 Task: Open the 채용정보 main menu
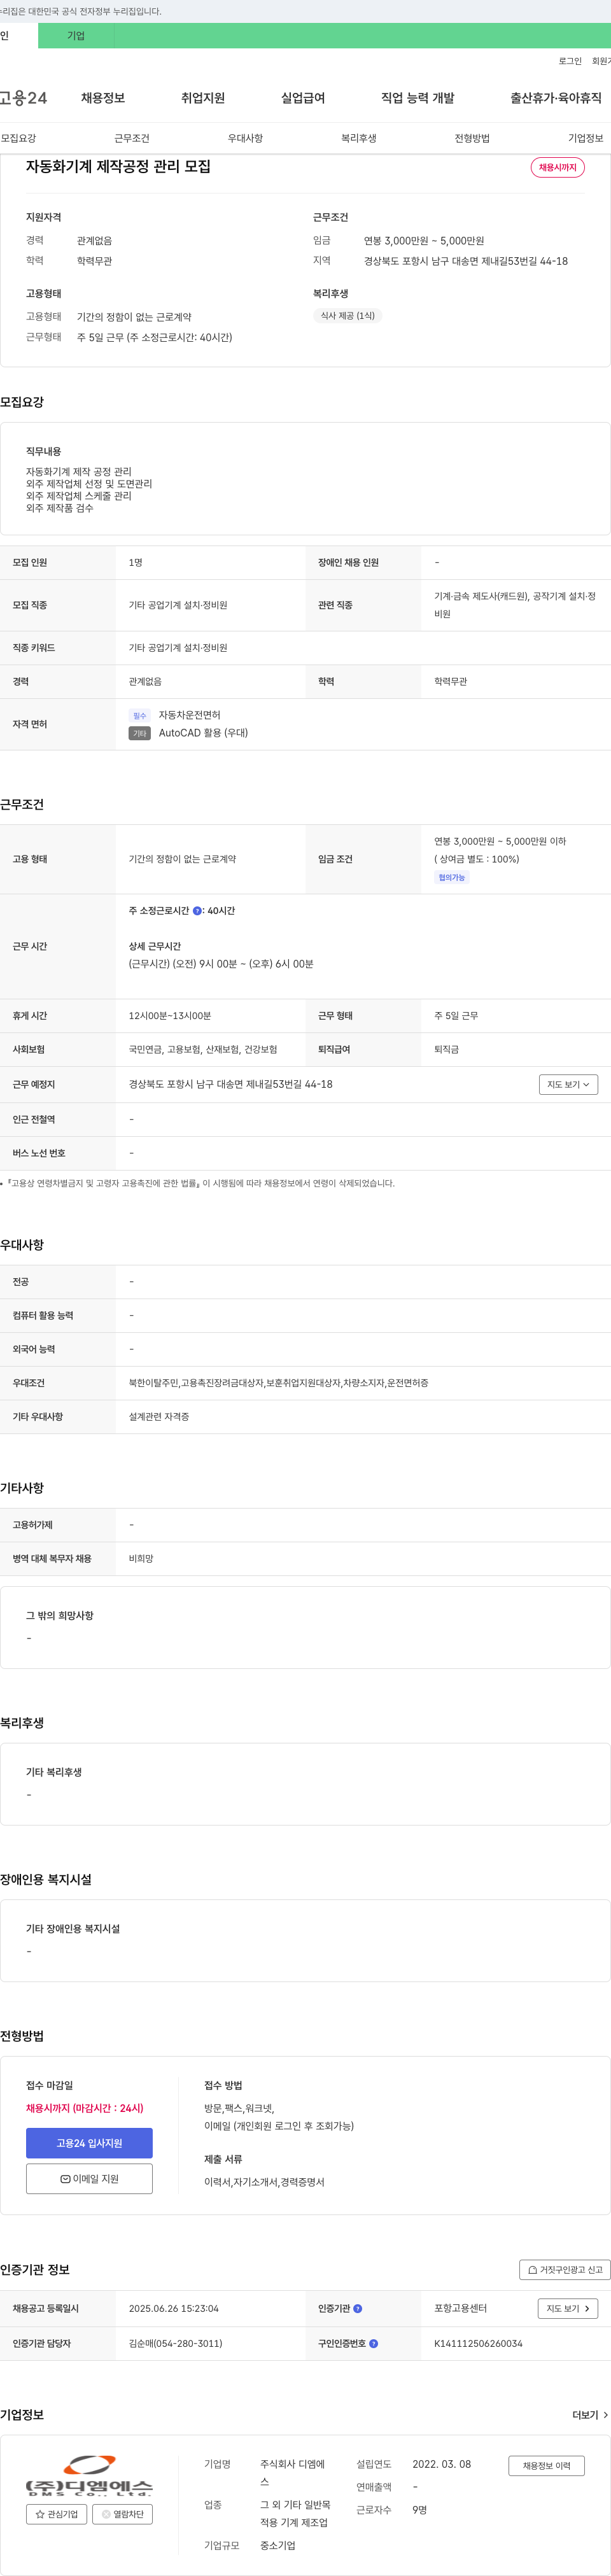coord(103,98)
